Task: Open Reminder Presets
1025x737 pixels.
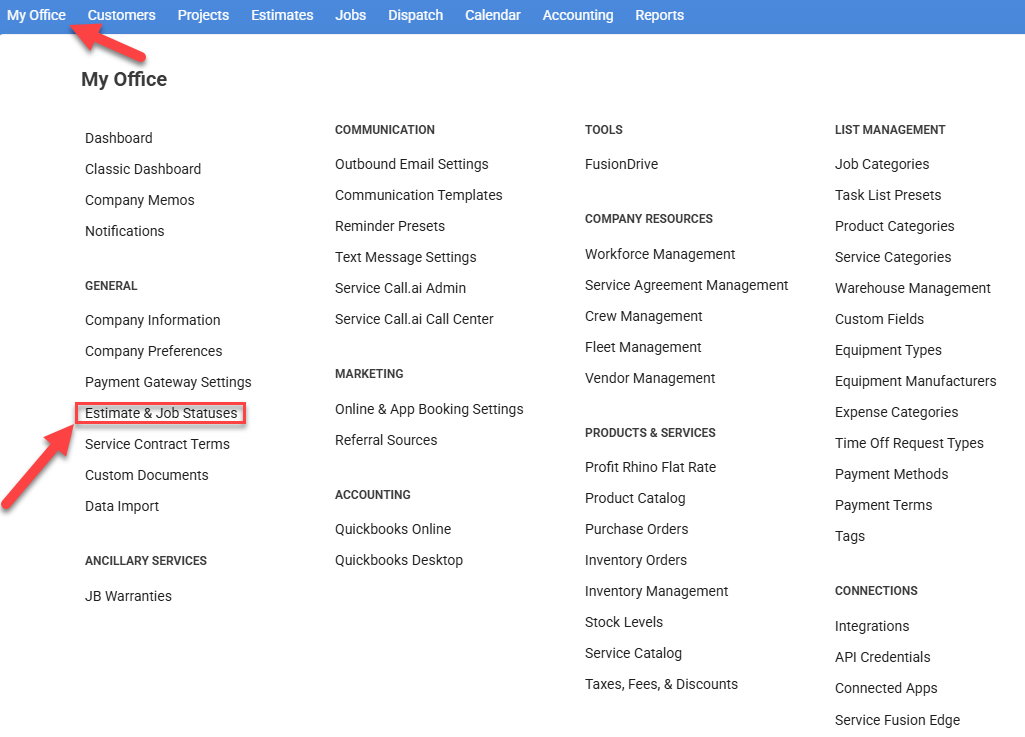Action: coord(390,226)
